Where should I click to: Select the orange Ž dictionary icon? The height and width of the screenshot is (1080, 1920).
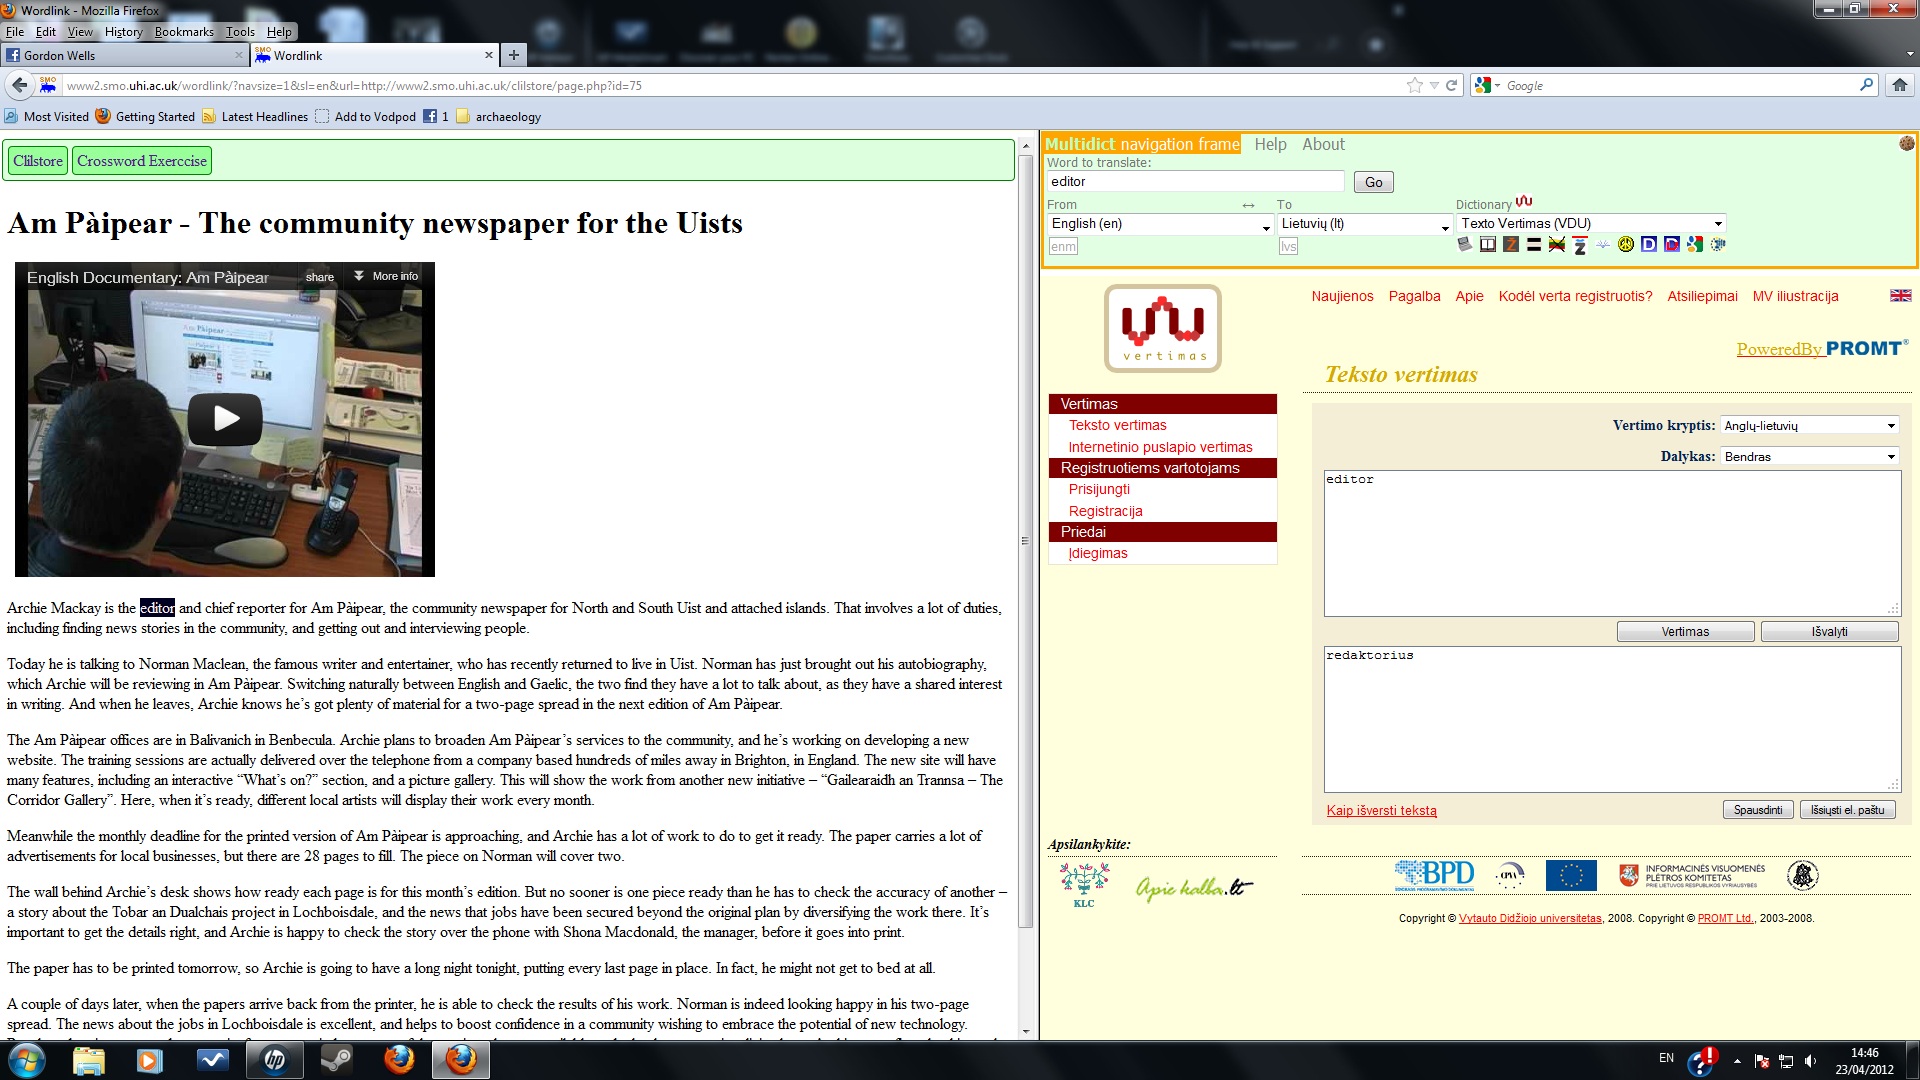pyautogui.click(x=1510, y=244)
